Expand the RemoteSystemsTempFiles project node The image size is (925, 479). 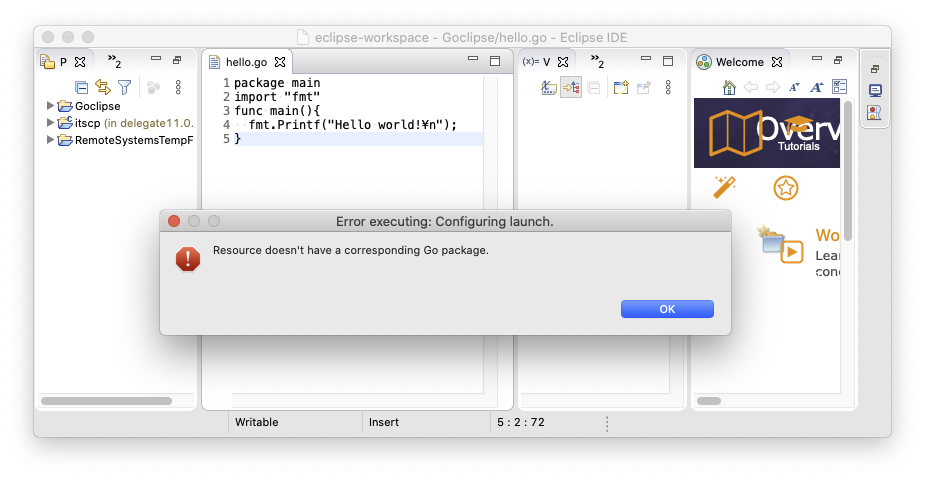pyautogui.click(x=50, y=140)
